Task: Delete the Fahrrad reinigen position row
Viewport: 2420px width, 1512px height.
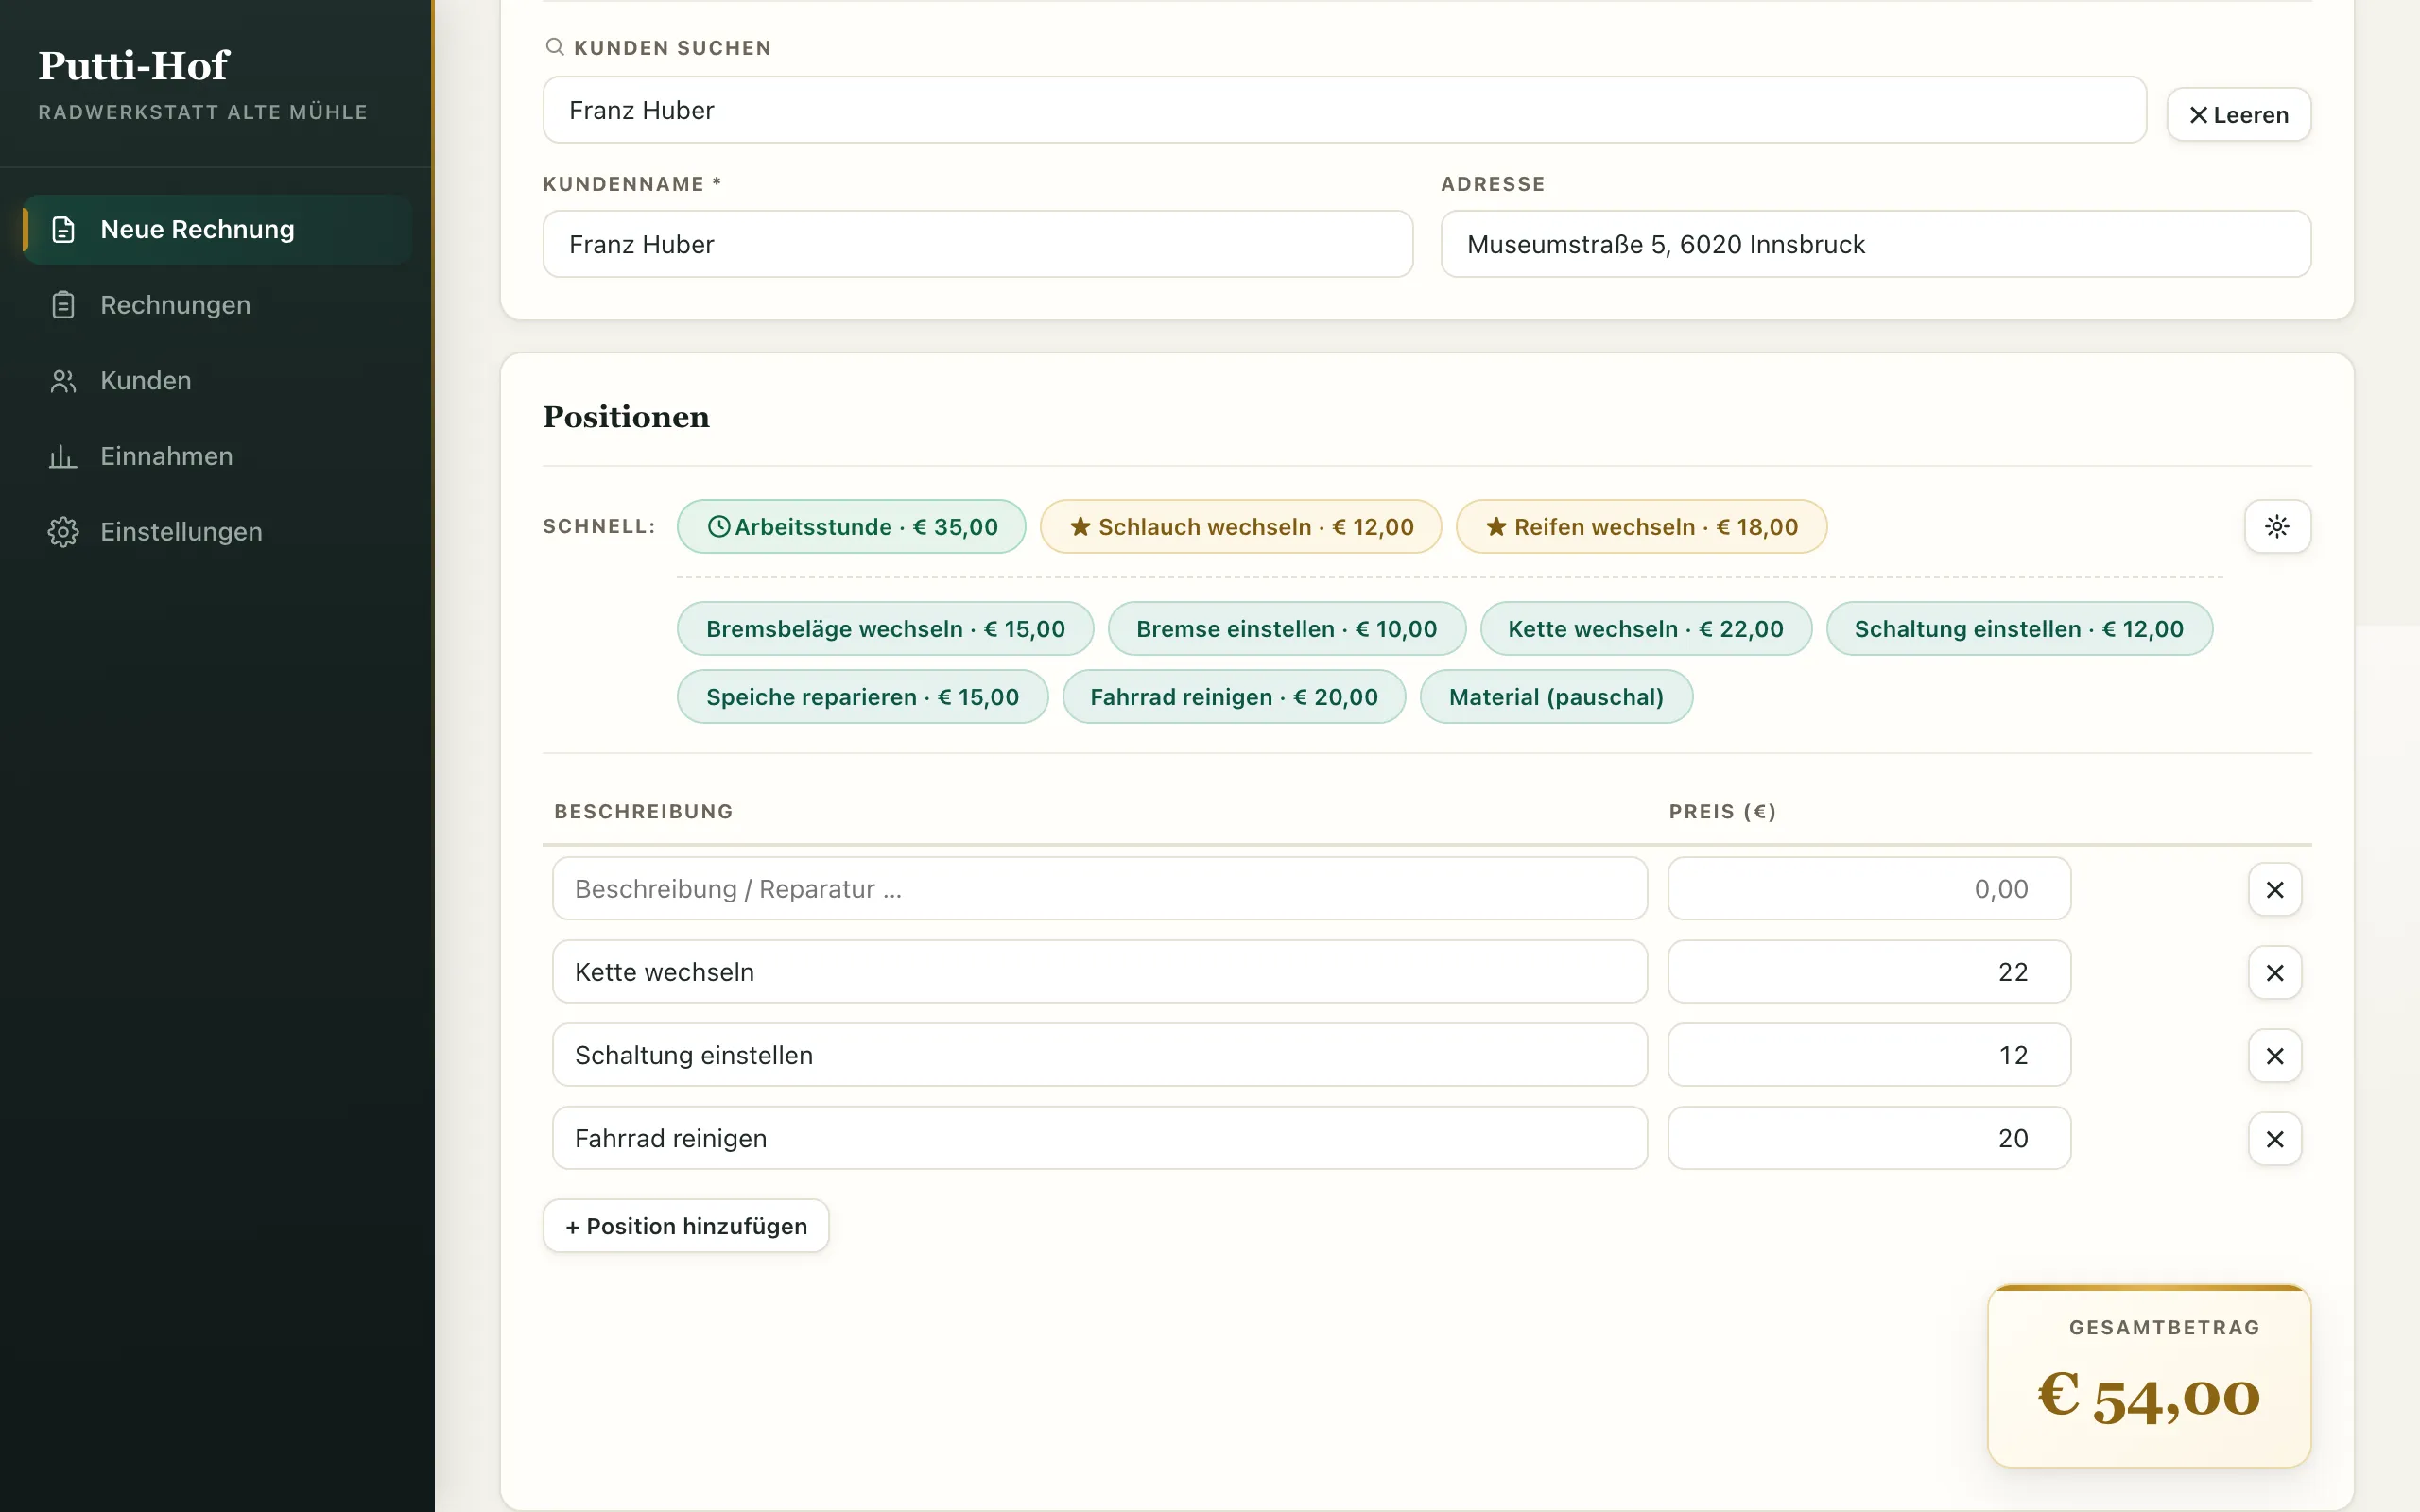Action: click(2275, 1138)
